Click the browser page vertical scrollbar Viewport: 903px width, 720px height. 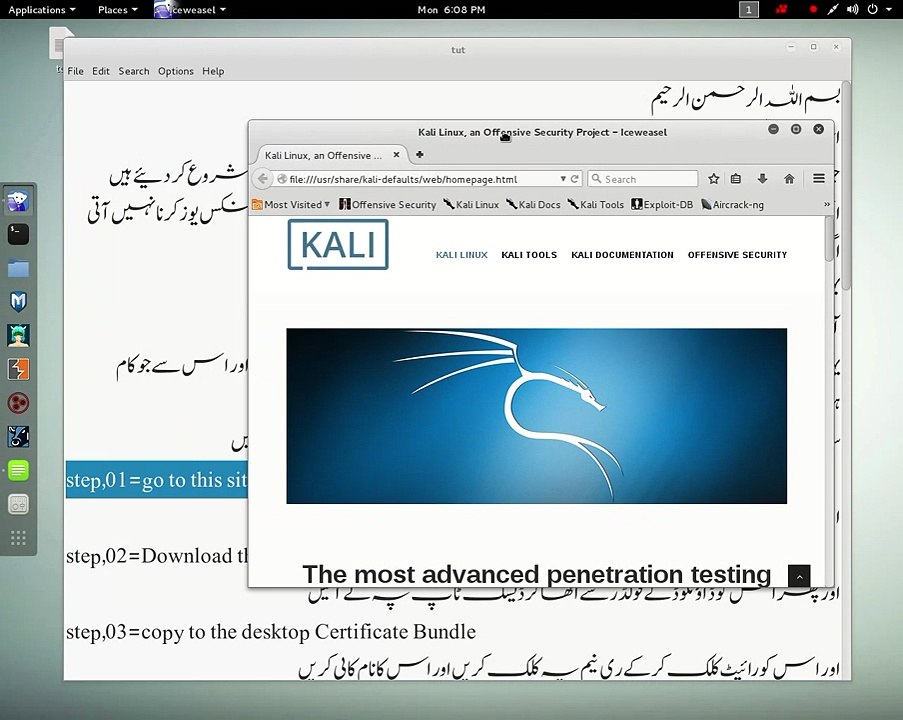[829, 239]
